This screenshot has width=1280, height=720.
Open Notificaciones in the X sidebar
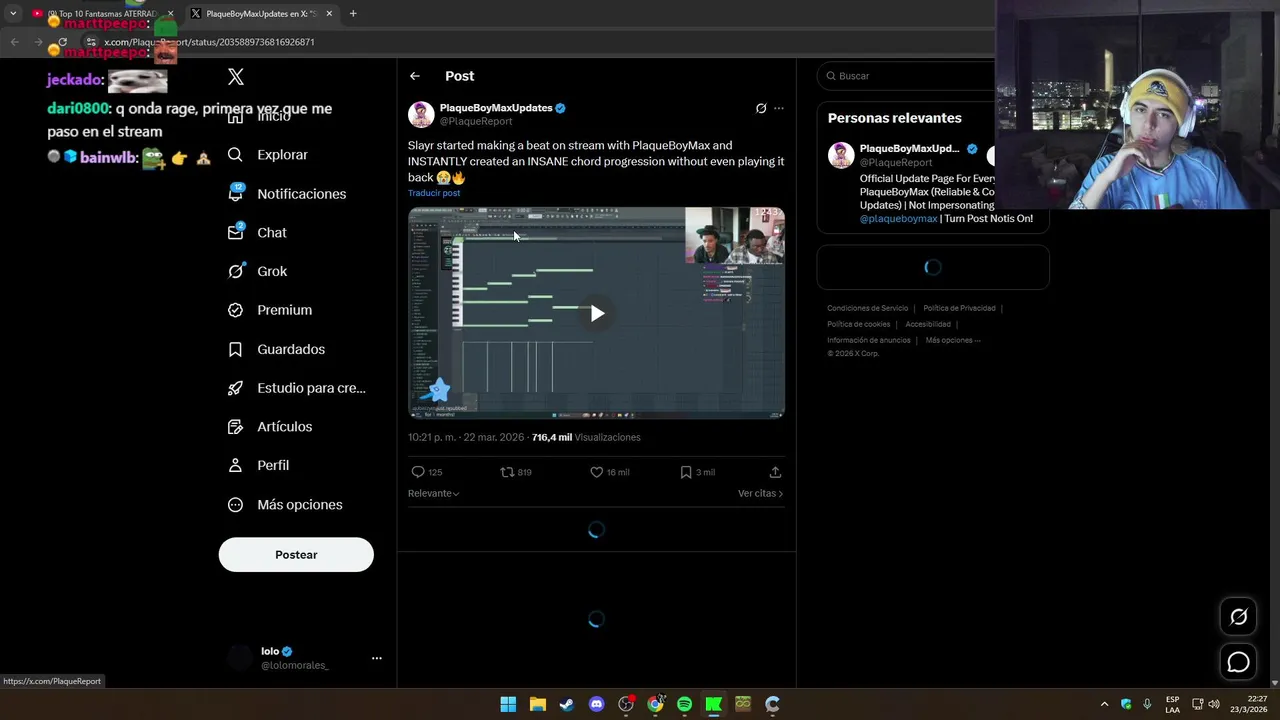tap(287, 194)
